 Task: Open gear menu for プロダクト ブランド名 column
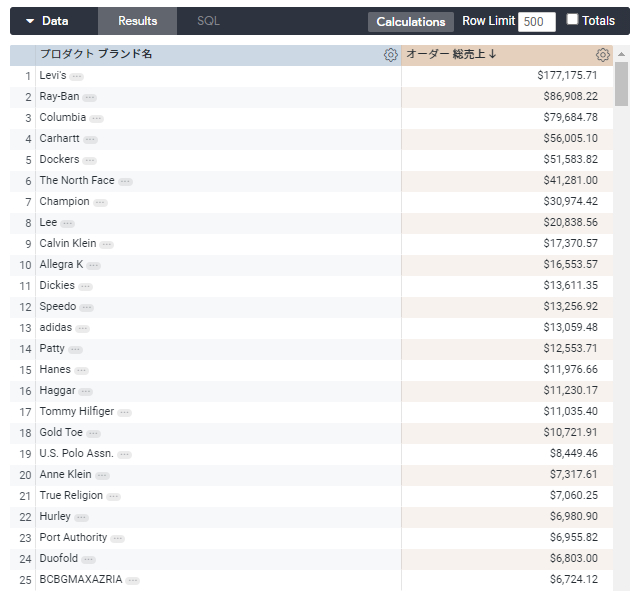click(391, 55)
